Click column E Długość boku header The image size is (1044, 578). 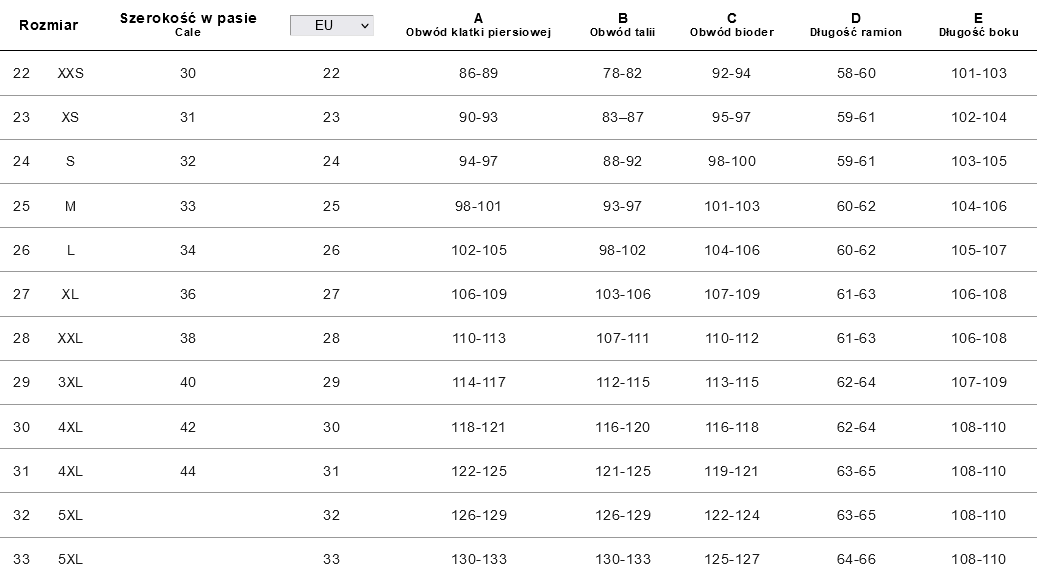coord(979,25)
